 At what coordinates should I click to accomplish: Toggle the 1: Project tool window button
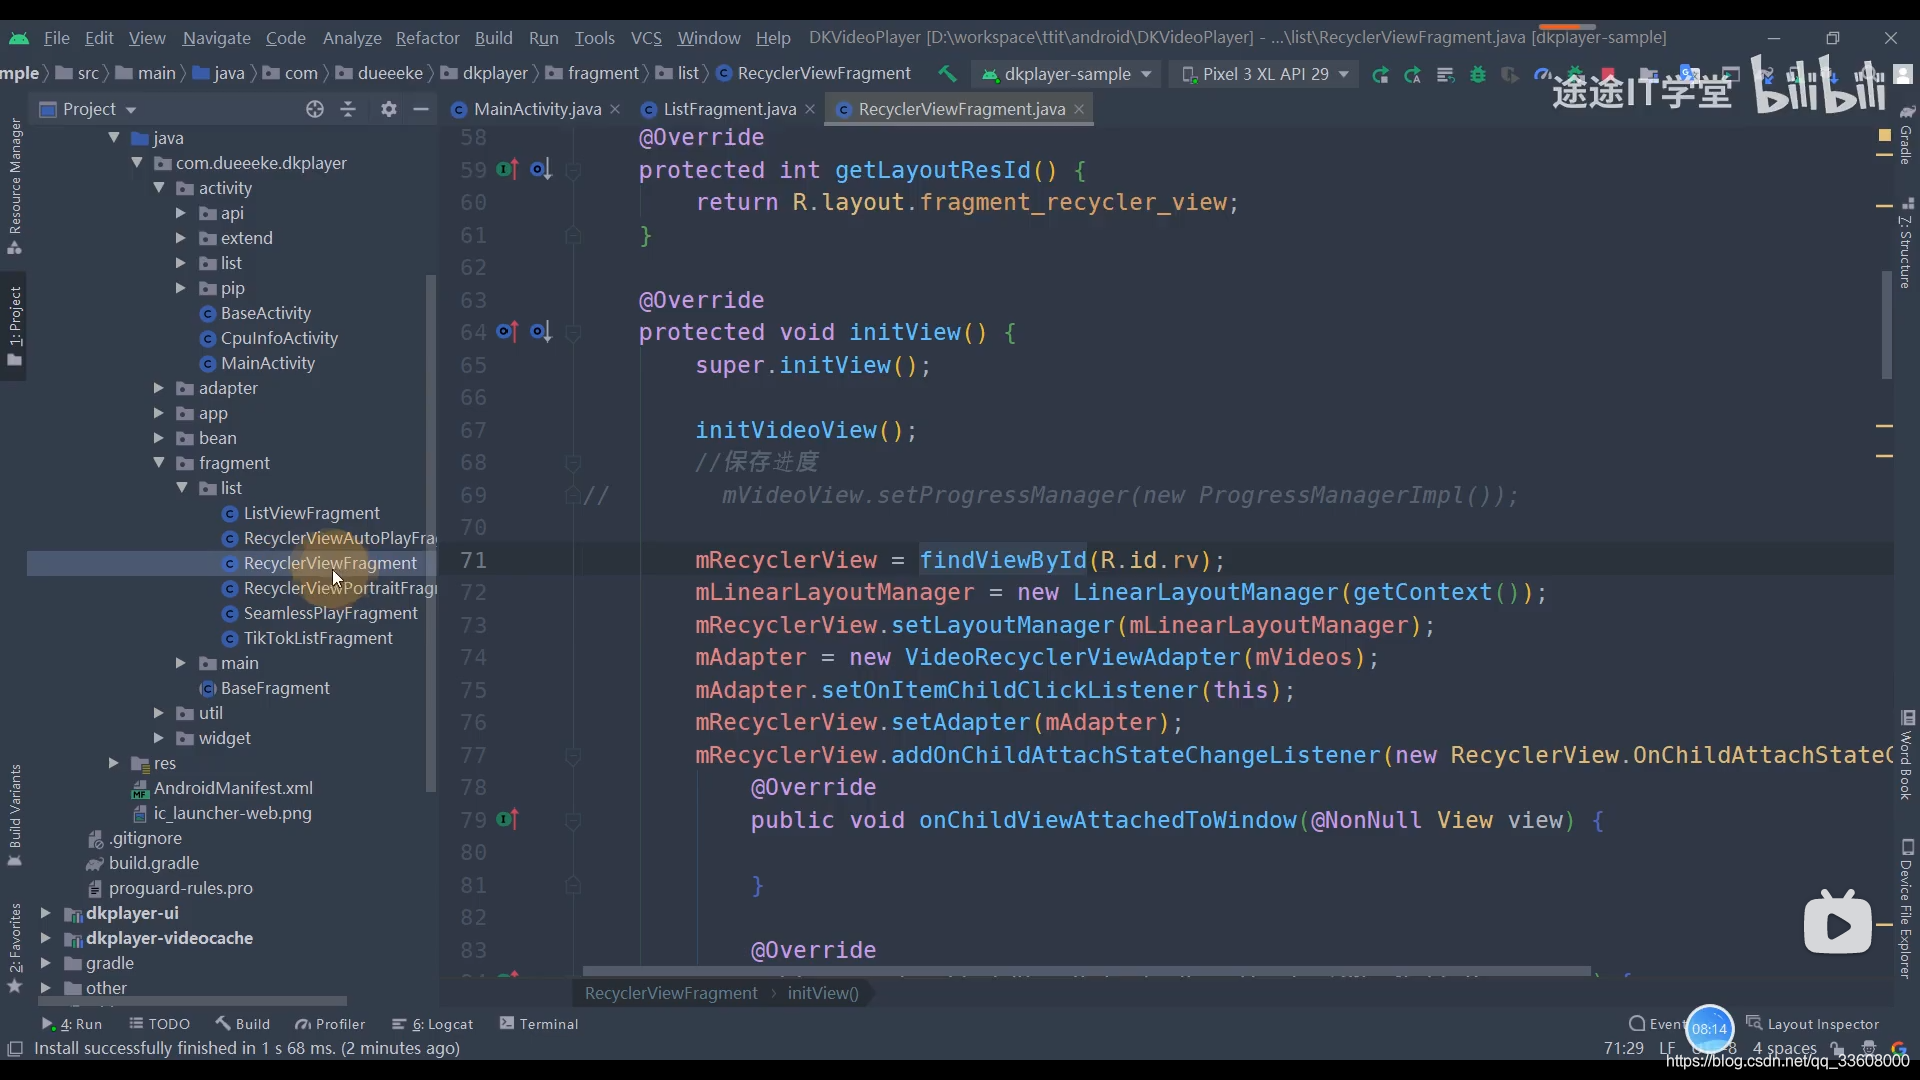tap(15, 326)
